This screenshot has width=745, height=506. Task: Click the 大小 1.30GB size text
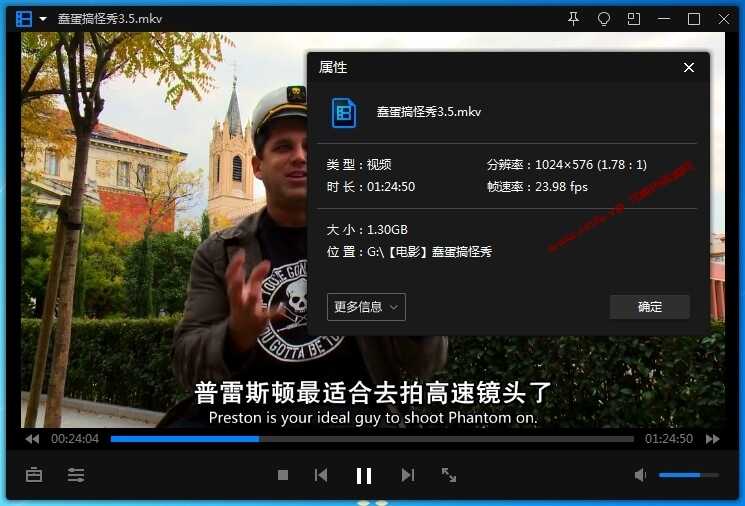pos(367,230)
